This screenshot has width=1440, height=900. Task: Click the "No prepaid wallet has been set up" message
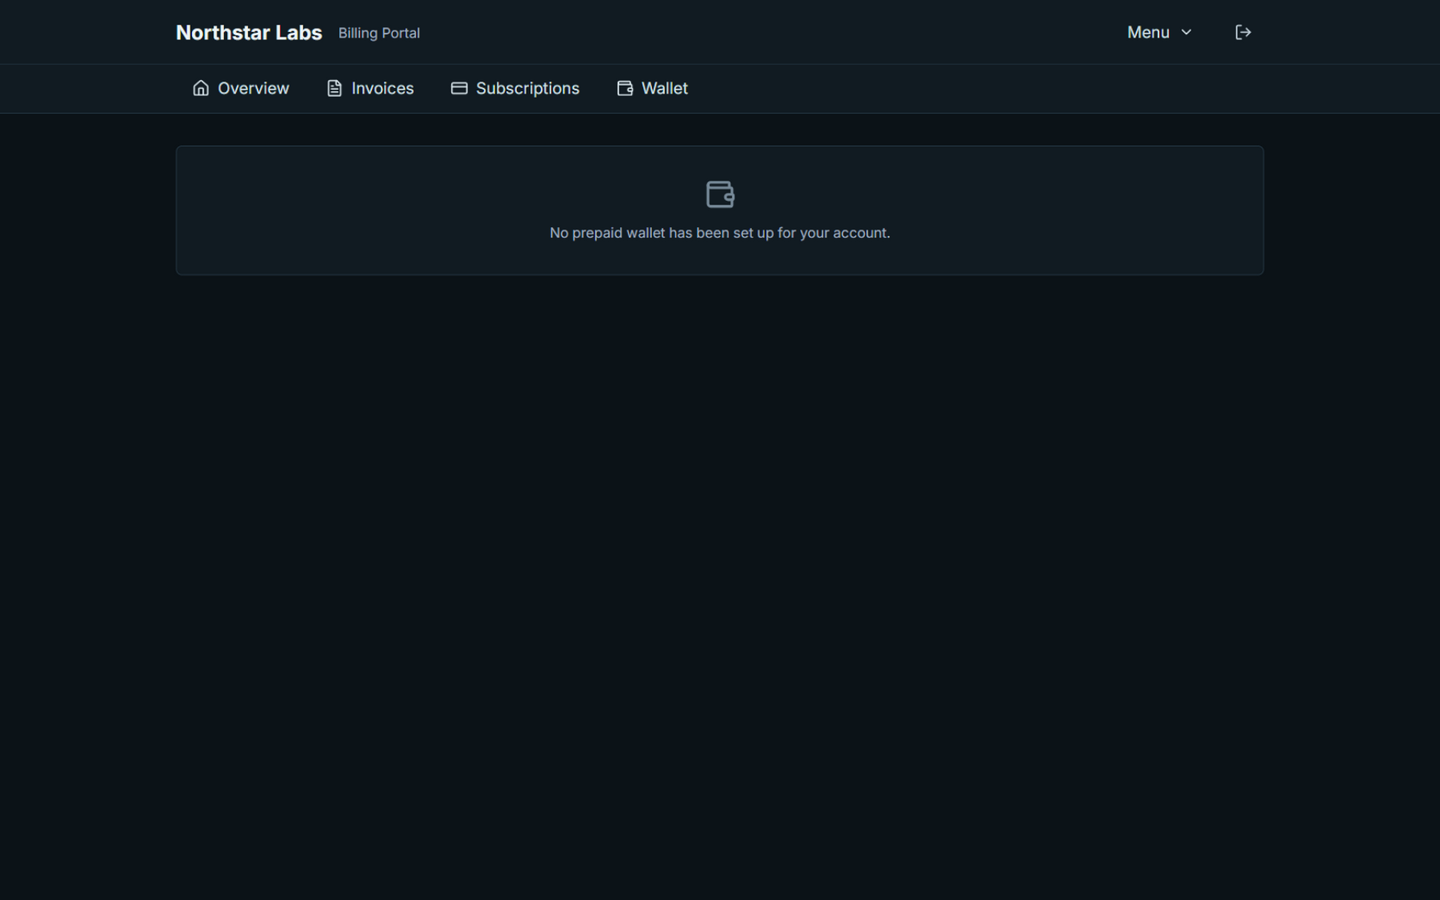720,233
